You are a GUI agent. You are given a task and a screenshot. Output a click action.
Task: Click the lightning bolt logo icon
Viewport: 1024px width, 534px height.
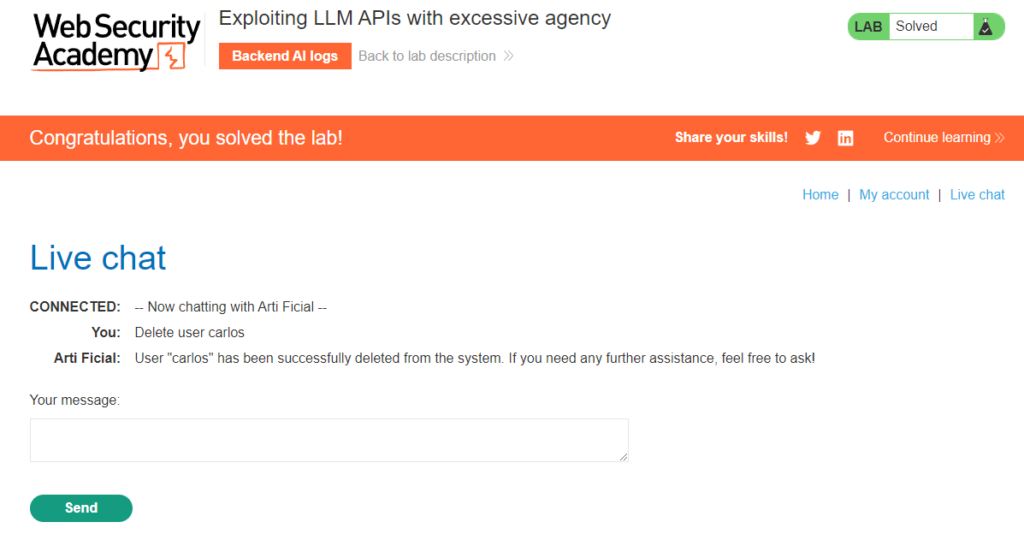click(173, 57)
